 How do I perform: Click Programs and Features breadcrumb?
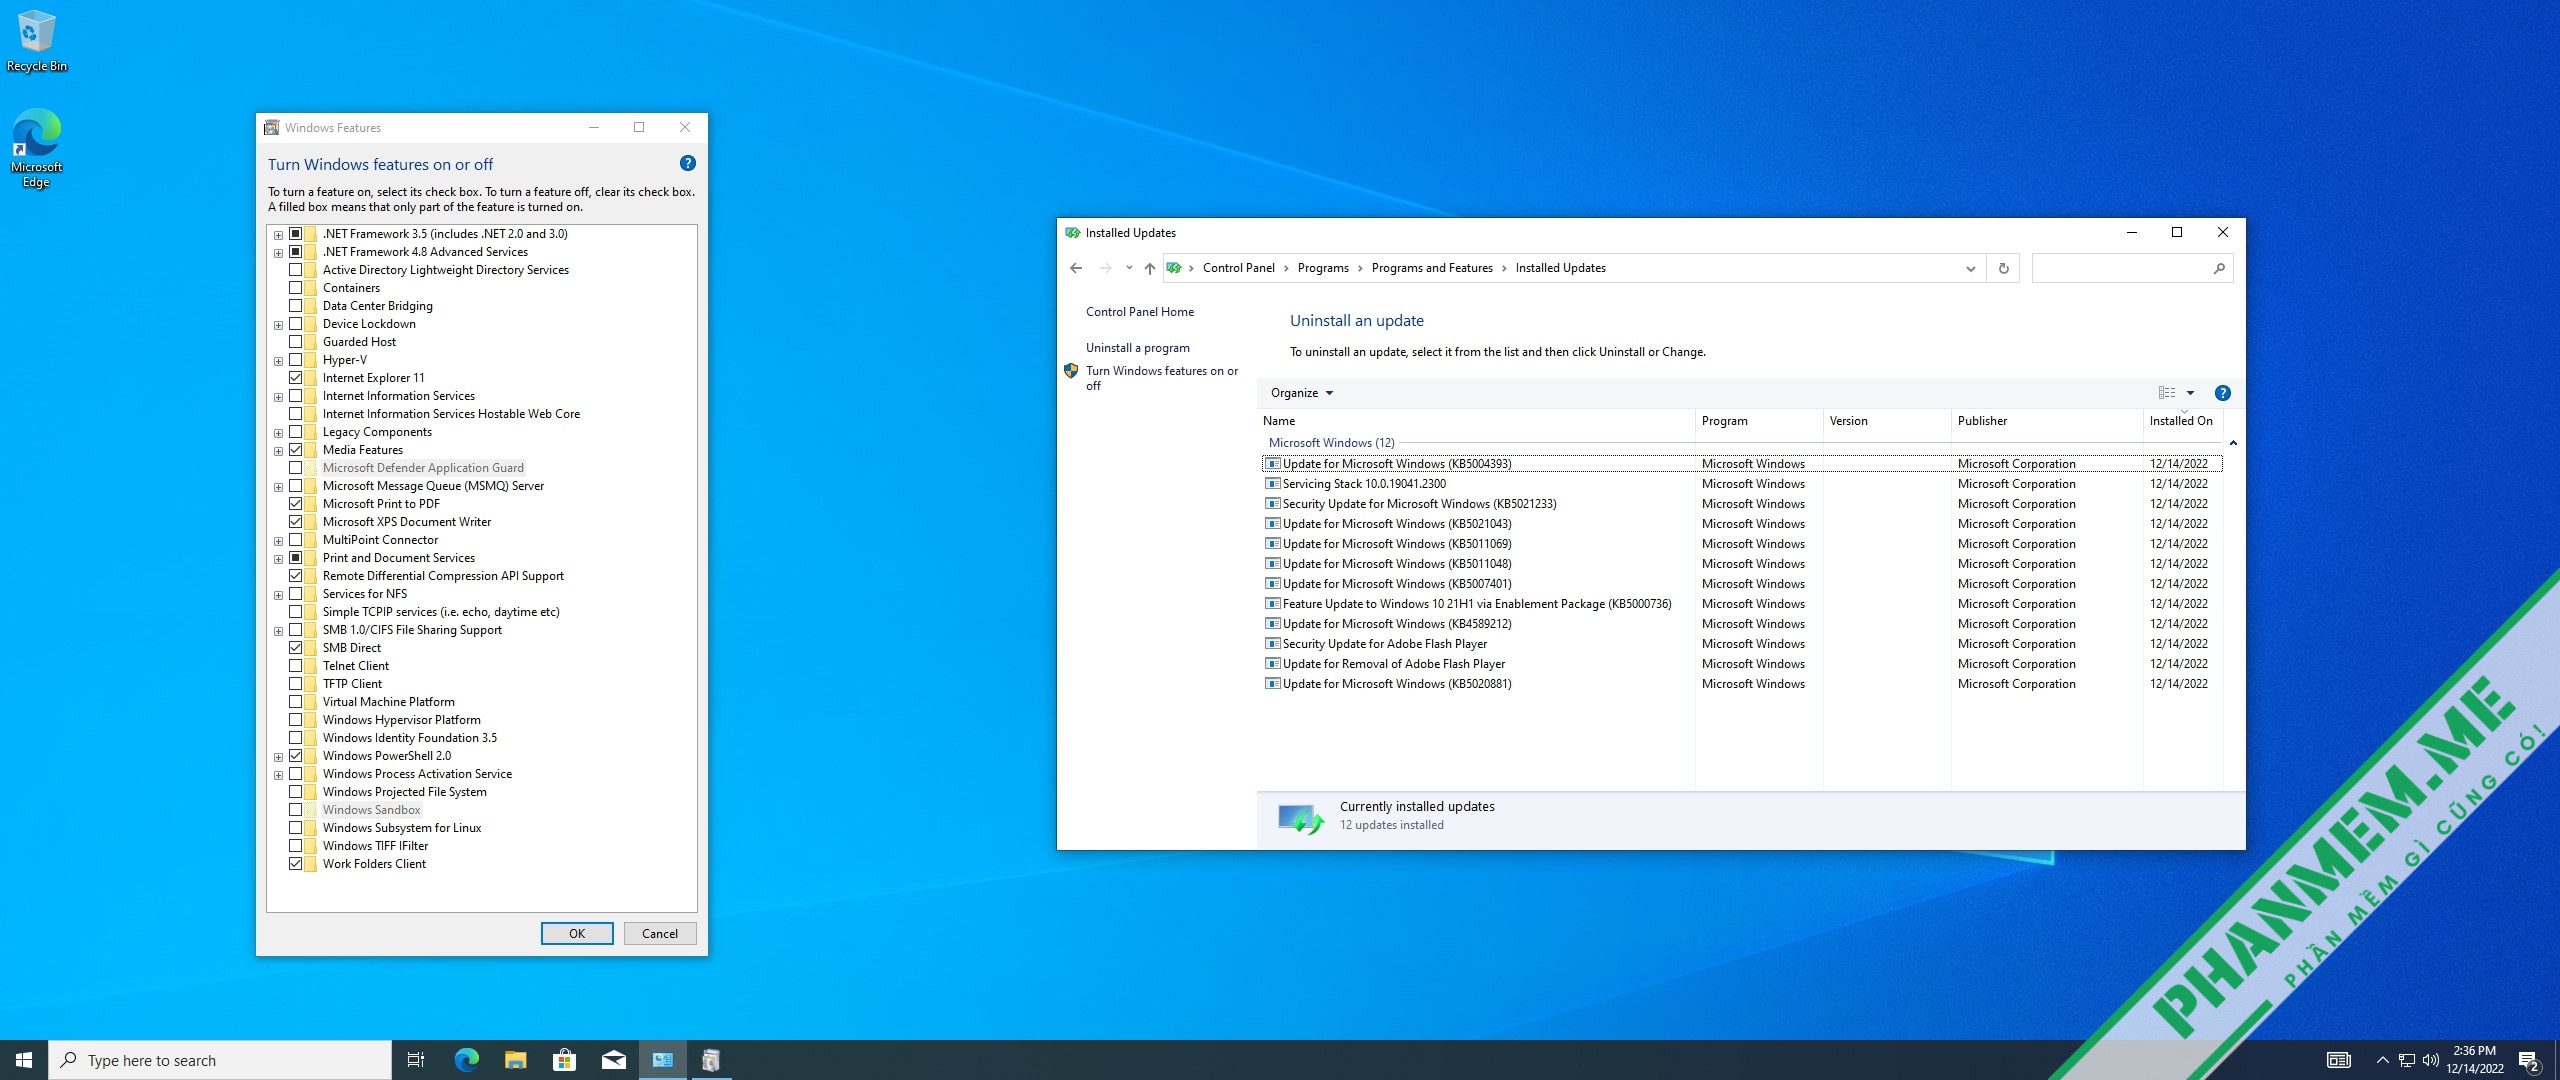click(1432, 268)
